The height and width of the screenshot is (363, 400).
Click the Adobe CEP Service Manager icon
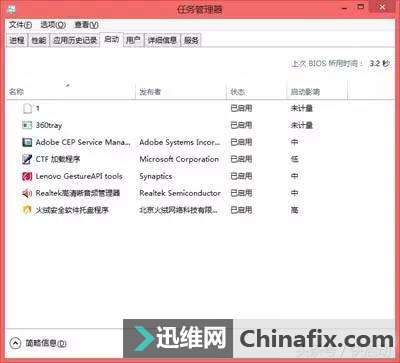coord(27,142)
